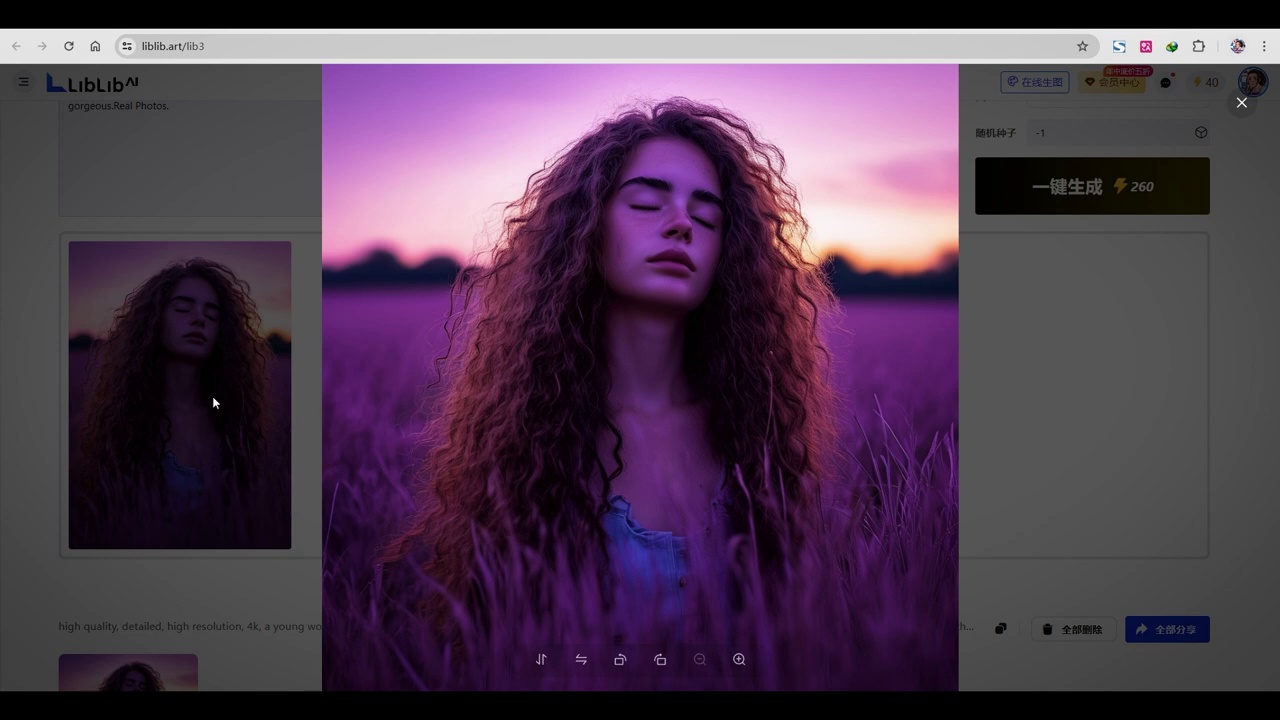Zoom out the preview image
Image resolution: width=1280 pixels, height=720 pixels.
700,659
